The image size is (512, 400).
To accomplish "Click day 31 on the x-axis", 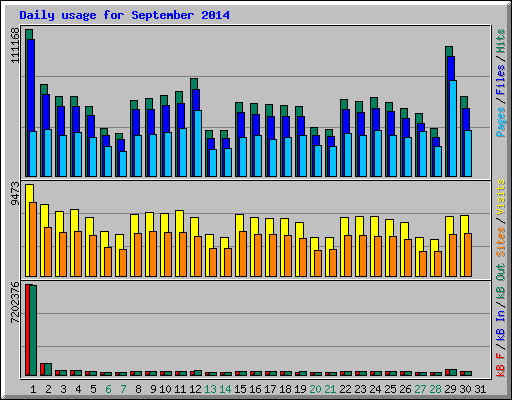I will (x=480, y=389).
